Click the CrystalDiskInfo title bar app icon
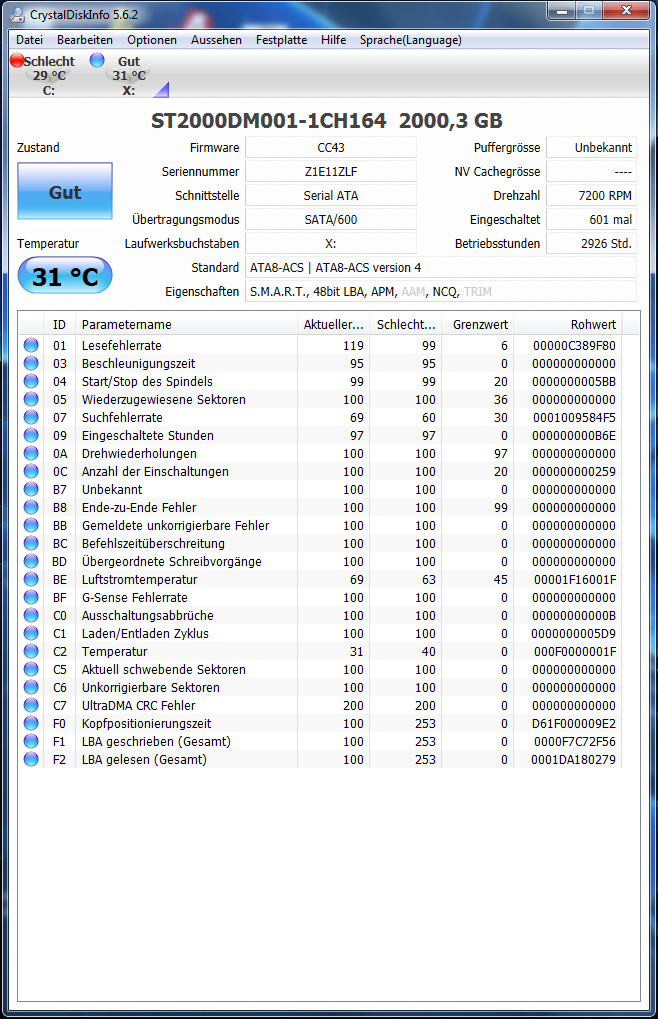 point(18,14)
